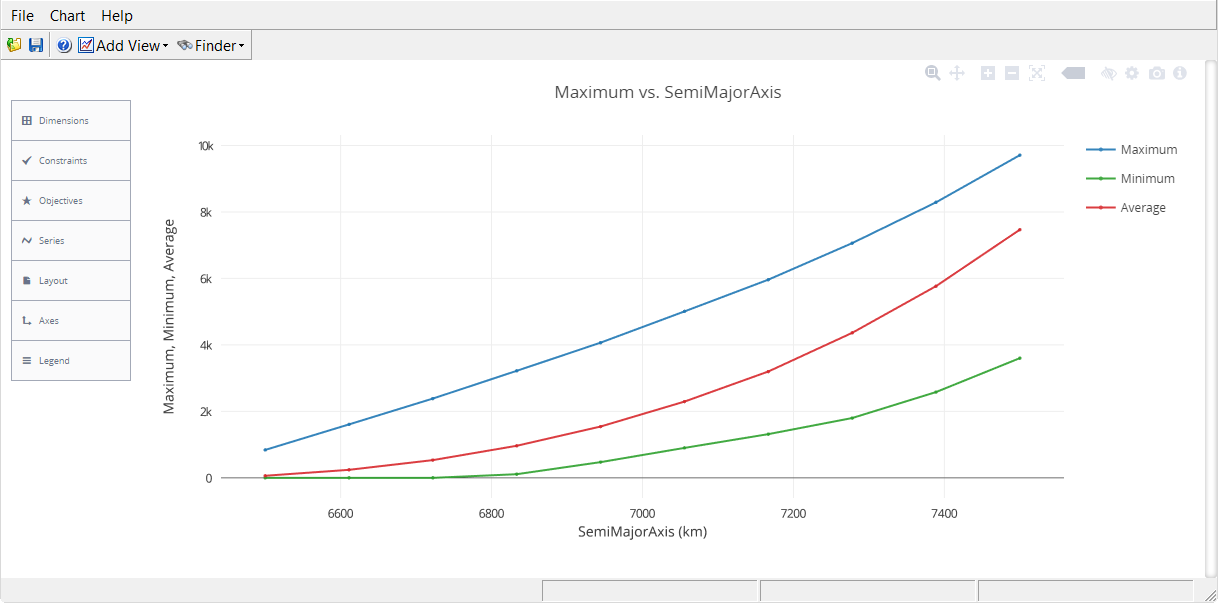1218x603 pixels.
Task: Select the zoom magnifier tool in chart toolbar
Action: pyautogui.click(x=933, y=73)
